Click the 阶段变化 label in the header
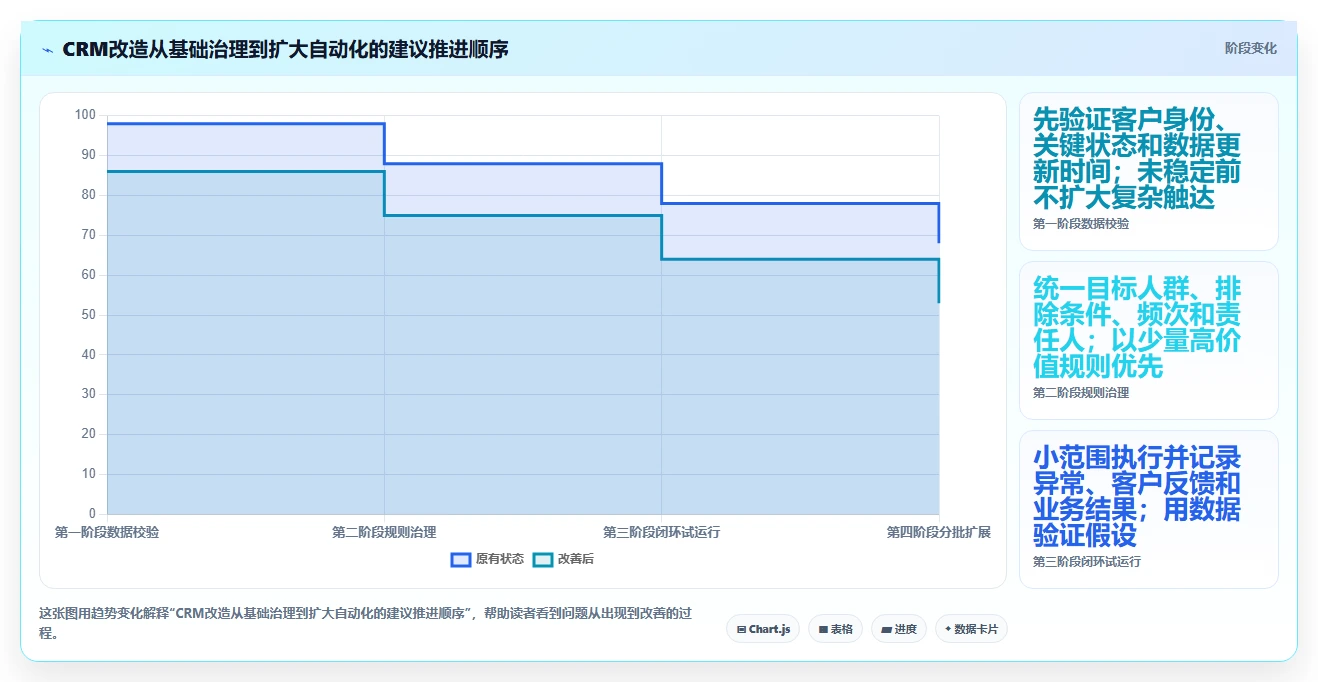The width and height of the screenshot is (1318, 682). pos(1250,48)
